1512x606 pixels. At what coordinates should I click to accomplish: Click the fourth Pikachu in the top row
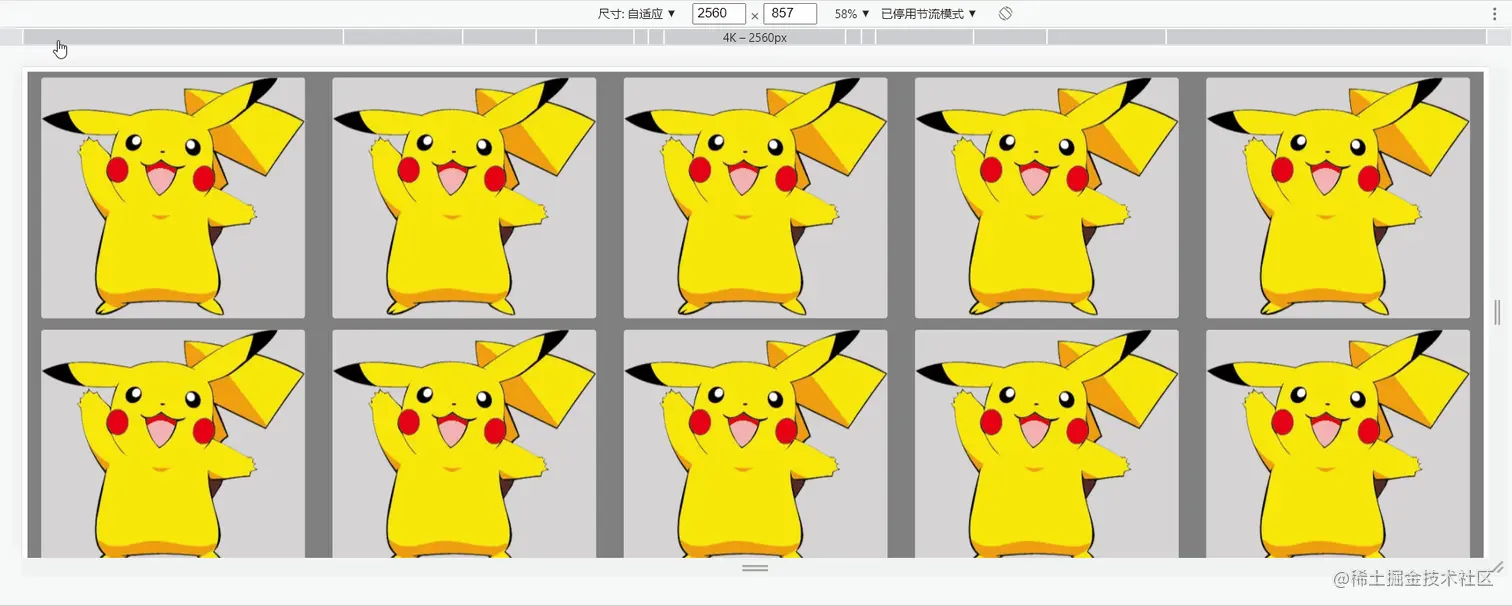pyautogui.click(x=1046, y=196)
